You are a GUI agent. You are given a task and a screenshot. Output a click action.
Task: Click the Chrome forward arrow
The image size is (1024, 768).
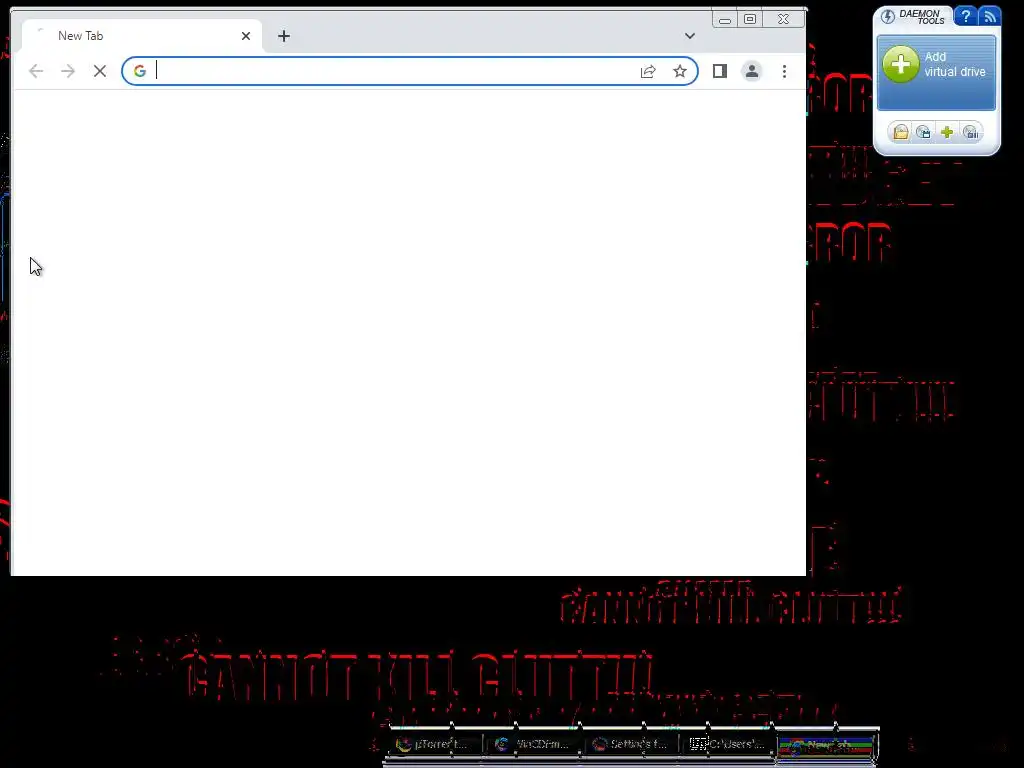click(x=68, y=71)
